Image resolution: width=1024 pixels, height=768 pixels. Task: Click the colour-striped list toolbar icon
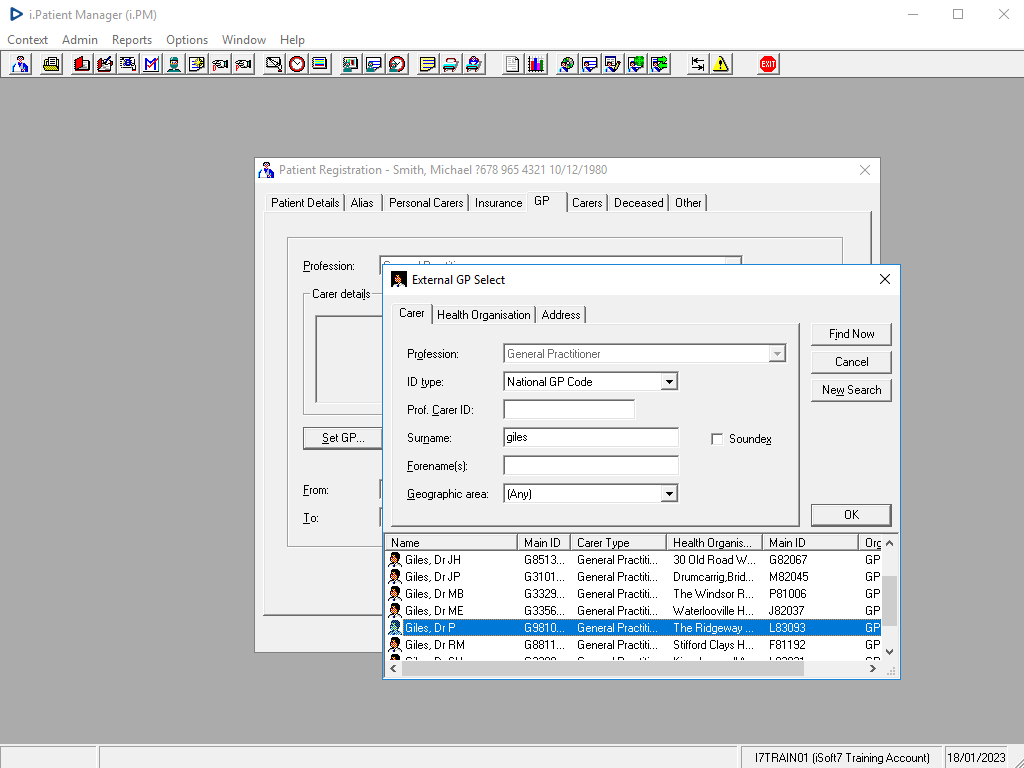click(320, 64)
